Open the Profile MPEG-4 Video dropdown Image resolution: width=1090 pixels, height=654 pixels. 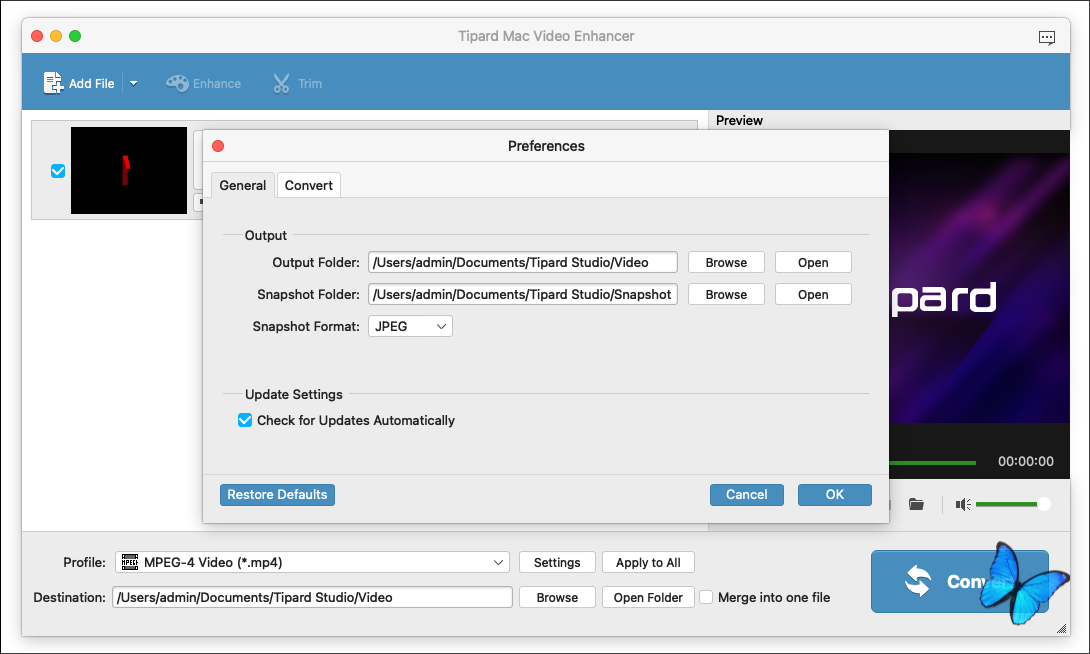click(312, 562)
